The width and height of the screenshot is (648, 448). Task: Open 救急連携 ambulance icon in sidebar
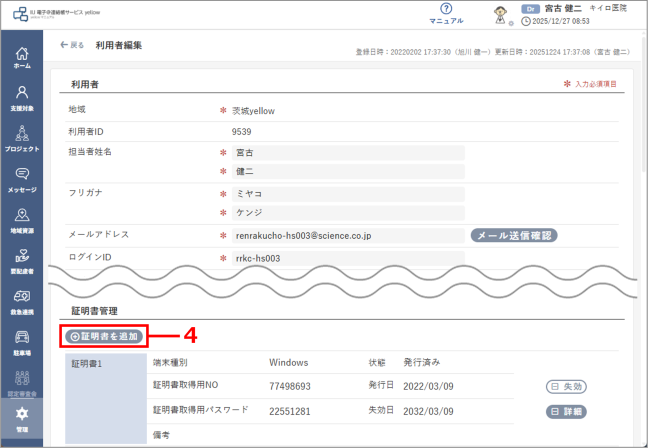pos(21,302)
